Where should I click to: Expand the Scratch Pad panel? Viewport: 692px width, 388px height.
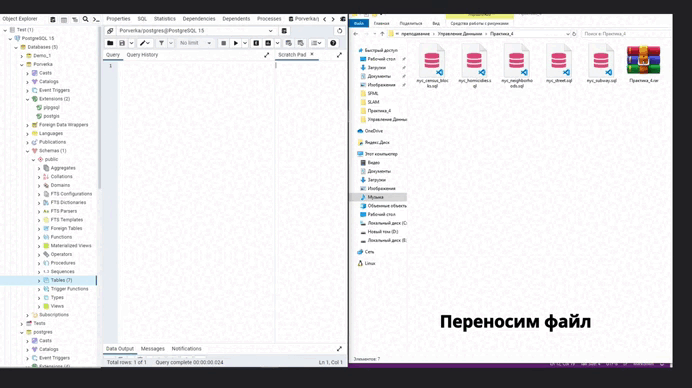tap(339, 55)
